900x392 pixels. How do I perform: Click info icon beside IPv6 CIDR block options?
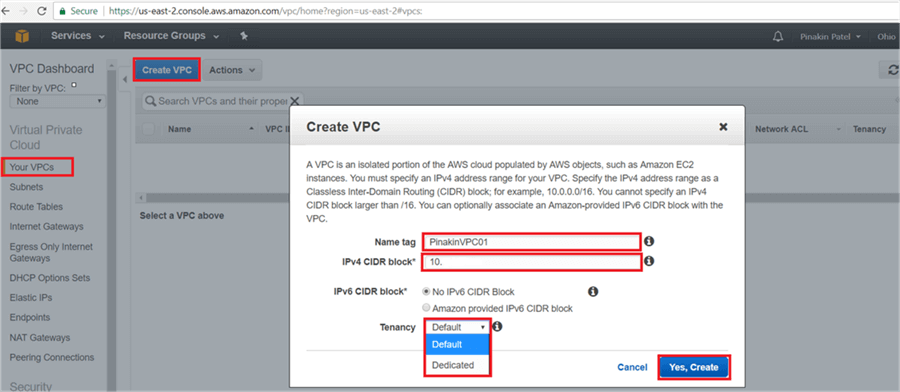point(593,292)
